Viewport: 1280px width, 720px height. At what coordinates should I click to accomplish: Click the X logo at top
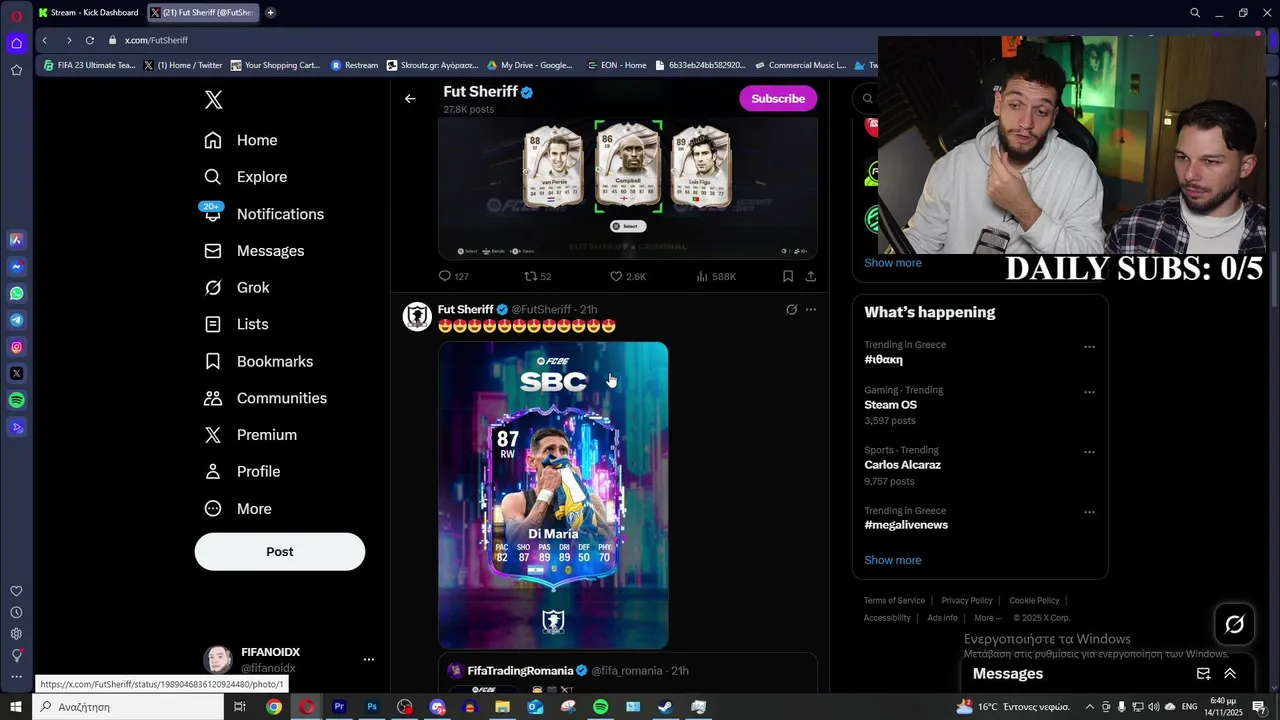click(x=213, y=100)
